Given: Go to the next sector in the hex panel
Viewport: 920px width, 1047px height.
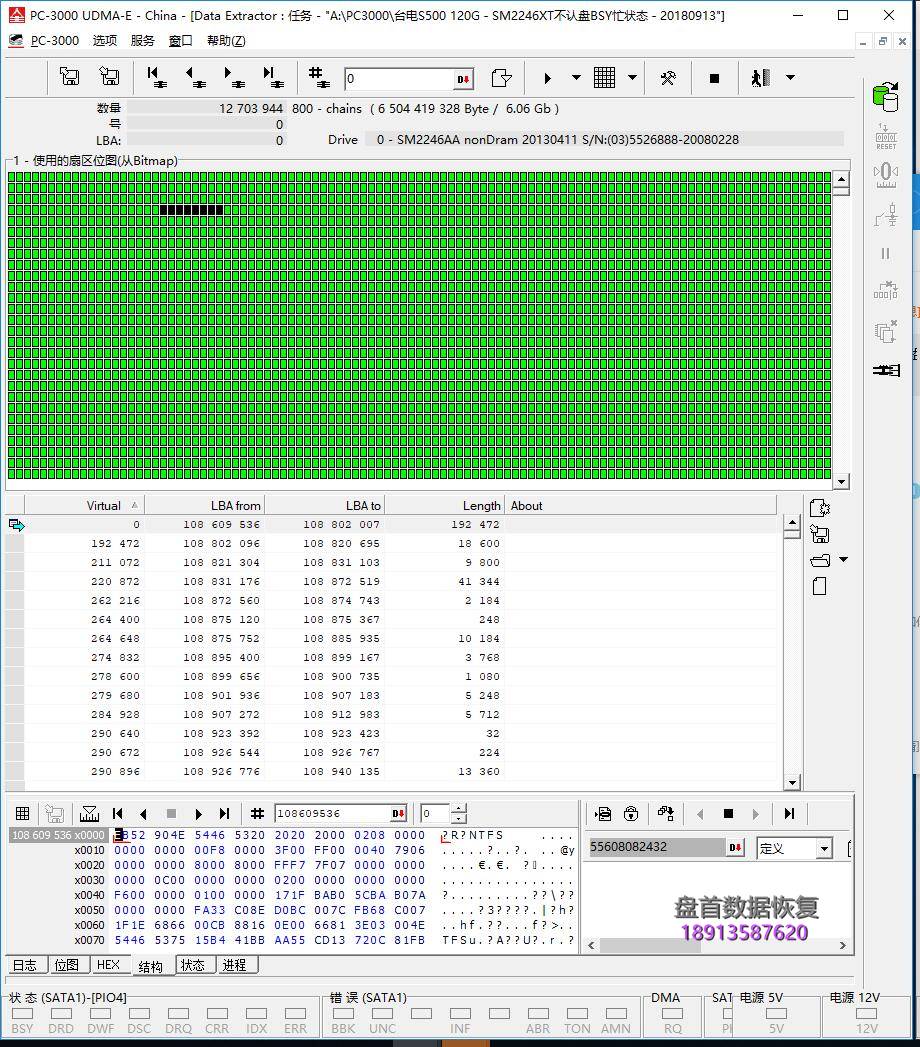Looking at the screenshot, I should click(x=198, y=814).
